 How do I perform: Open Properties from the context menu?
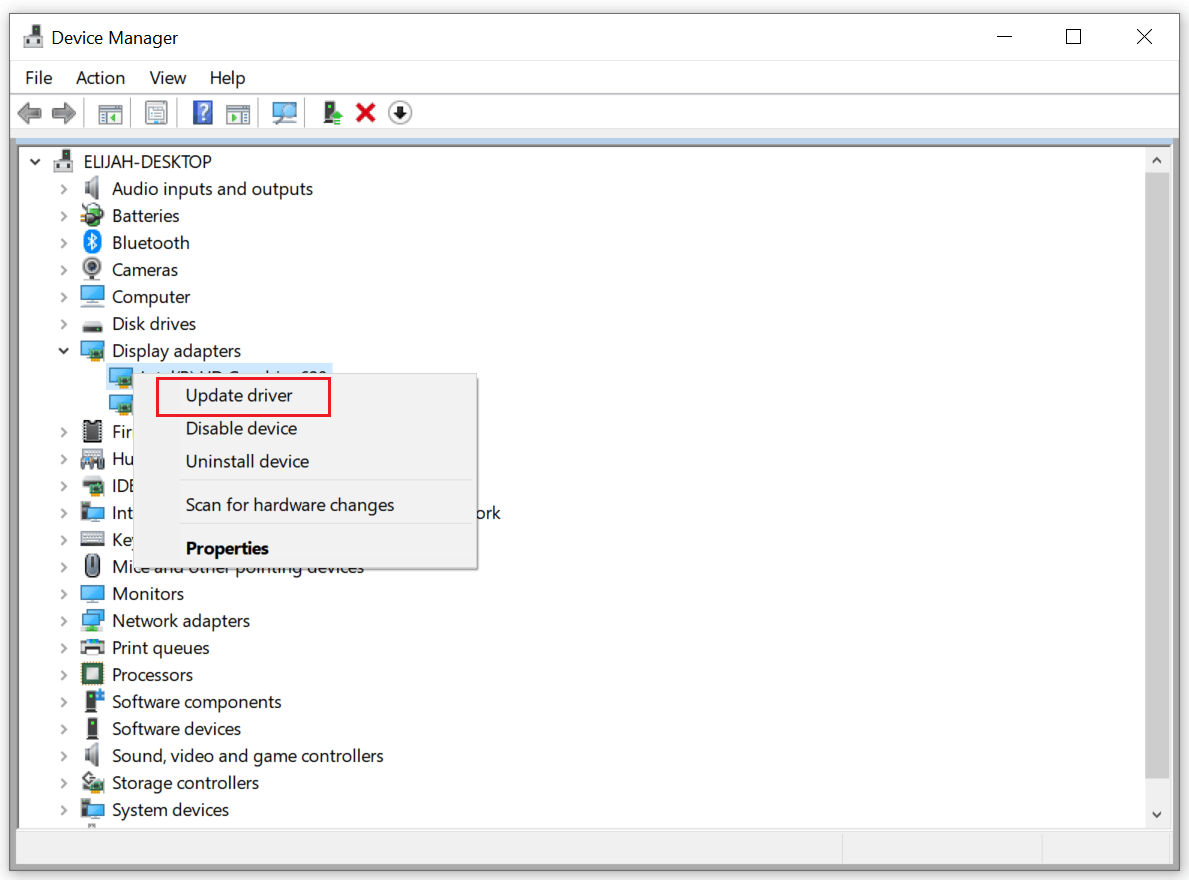pyautogui.click(x=227, y=549)
